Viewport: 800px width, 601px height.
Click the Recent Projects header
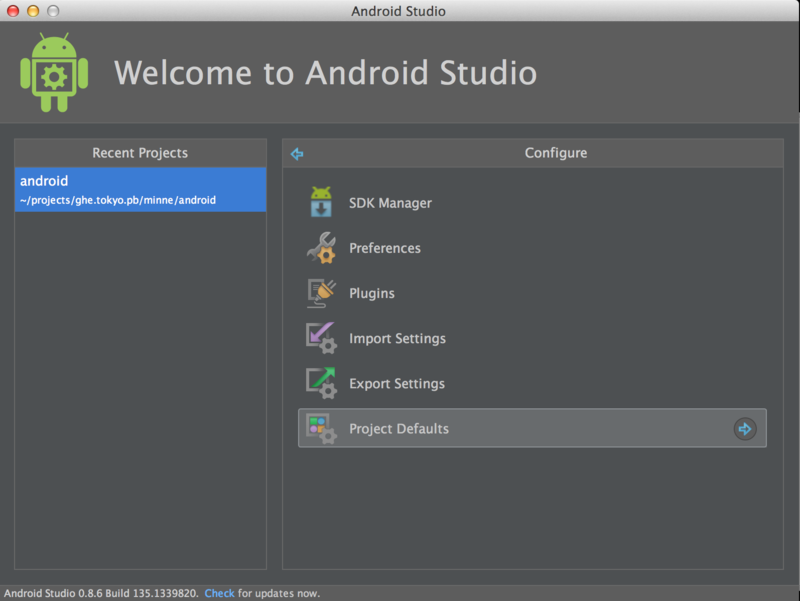[140, 153]
